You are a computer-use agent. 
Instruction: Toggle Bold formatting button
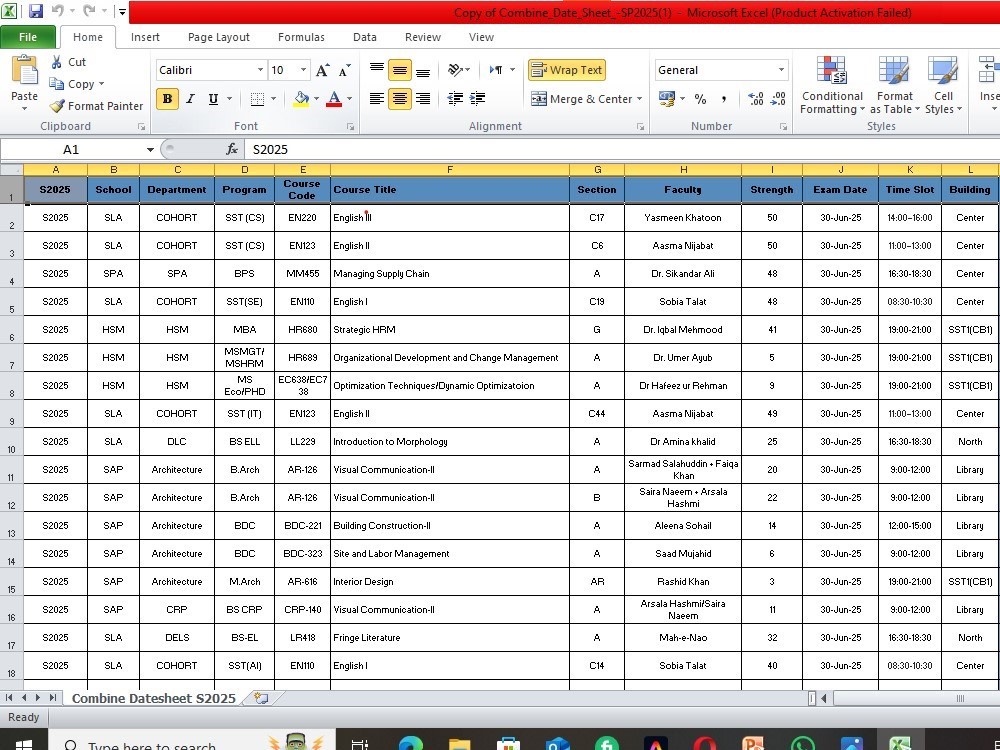pos(167,99)
